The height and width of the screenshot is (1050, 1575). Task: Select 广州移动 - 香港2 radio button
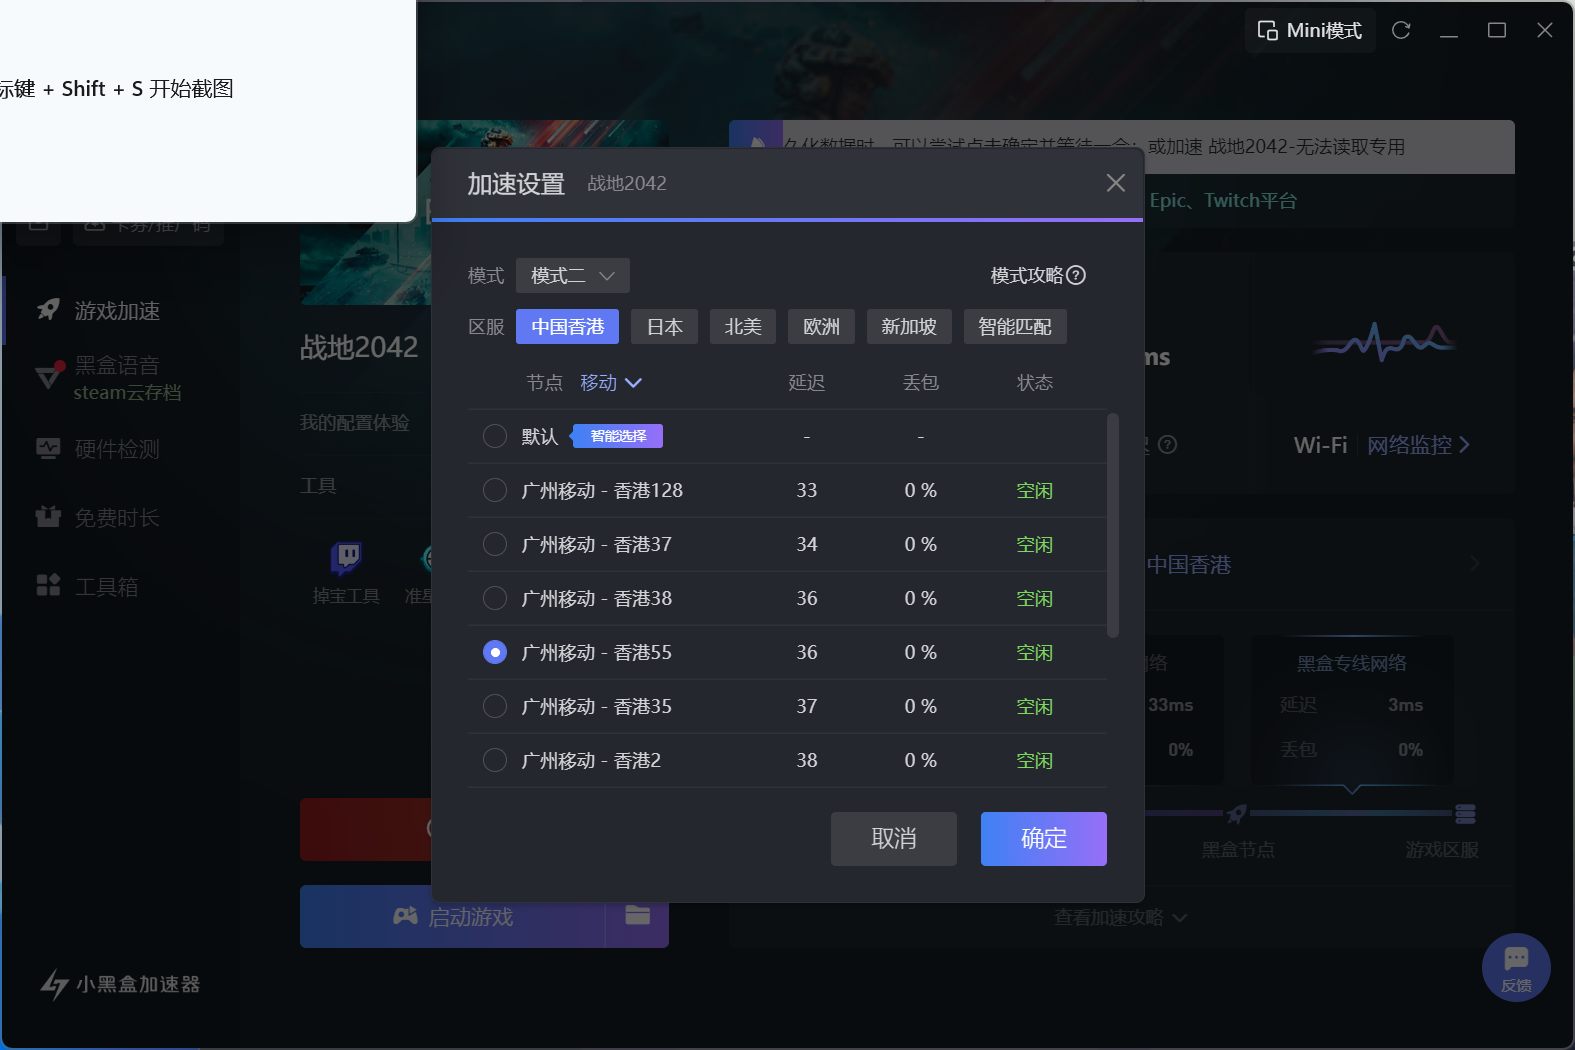[x=495, y=760]
